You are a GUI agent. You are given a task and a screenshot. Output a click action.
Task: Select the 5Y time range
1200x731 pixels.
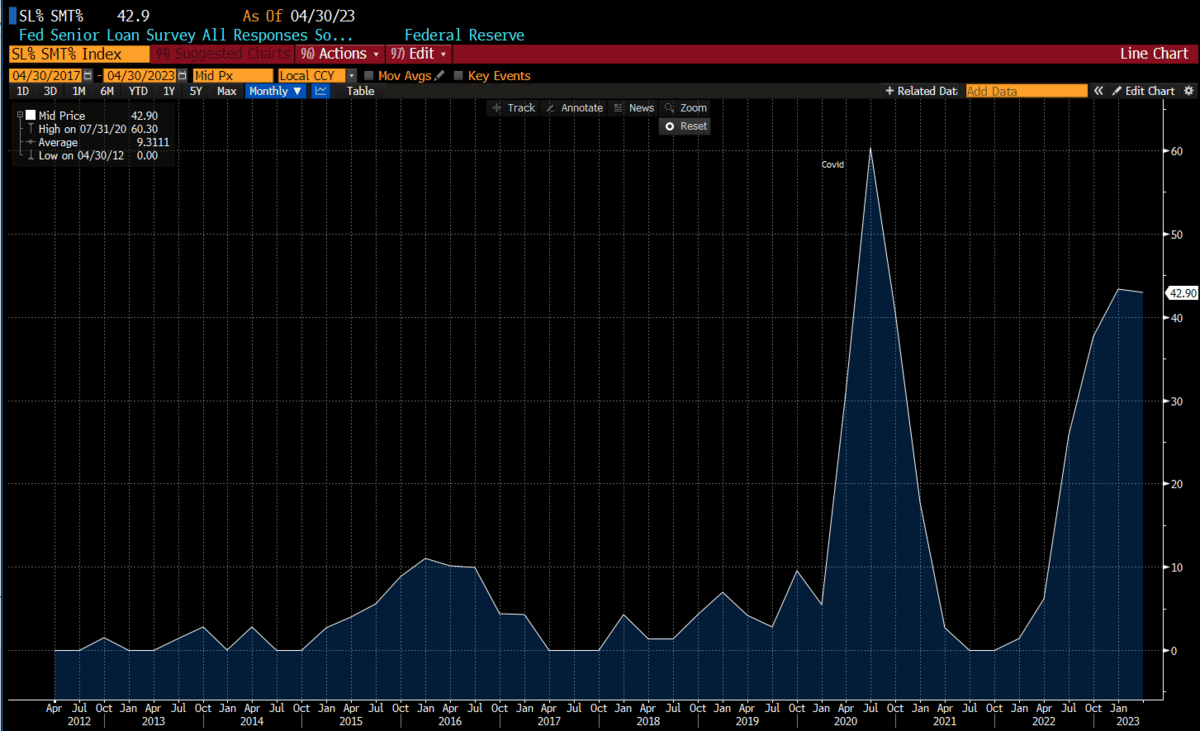(196, 91)
